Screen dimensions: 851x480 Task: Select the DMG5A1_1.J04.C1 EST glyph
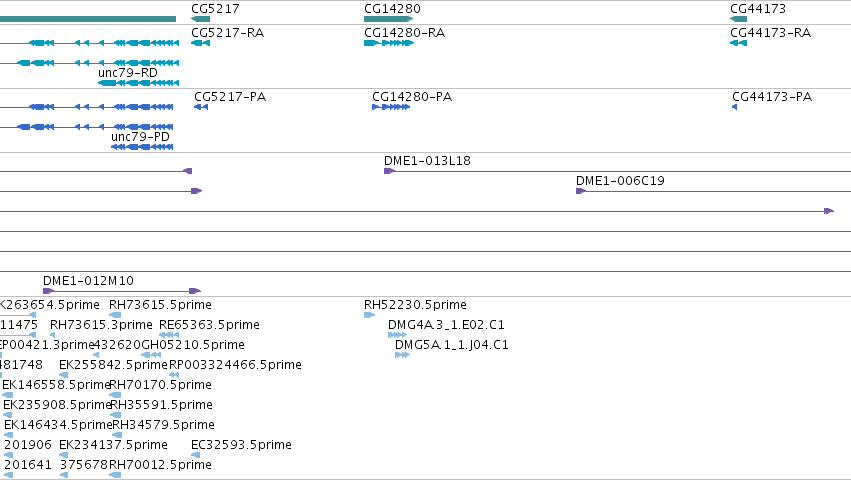pos(402,355)
